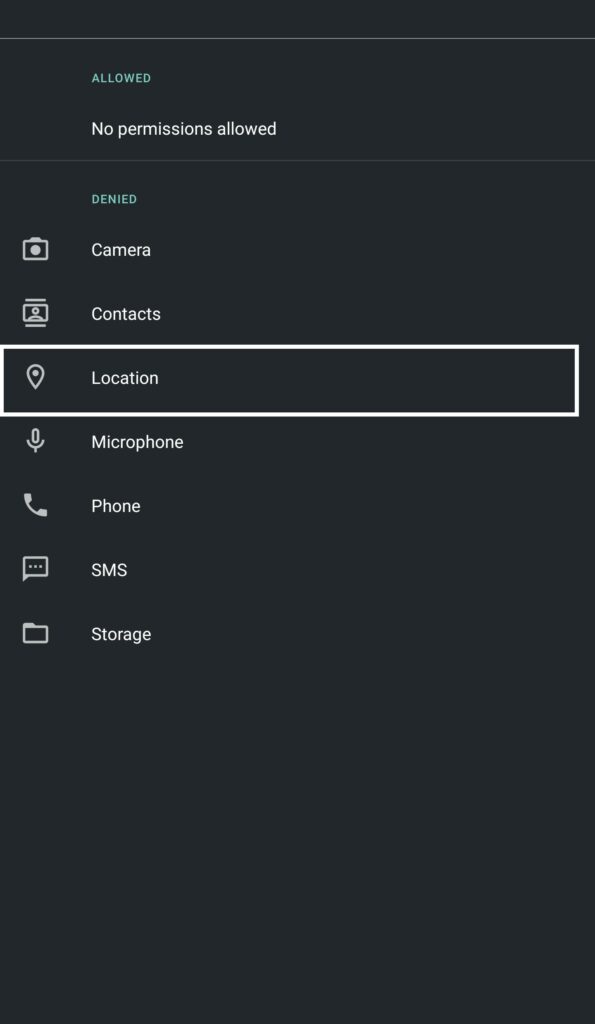Click the DENIED section header
The width and height of the screenshot is (595, 1024).
pos(114,199)
